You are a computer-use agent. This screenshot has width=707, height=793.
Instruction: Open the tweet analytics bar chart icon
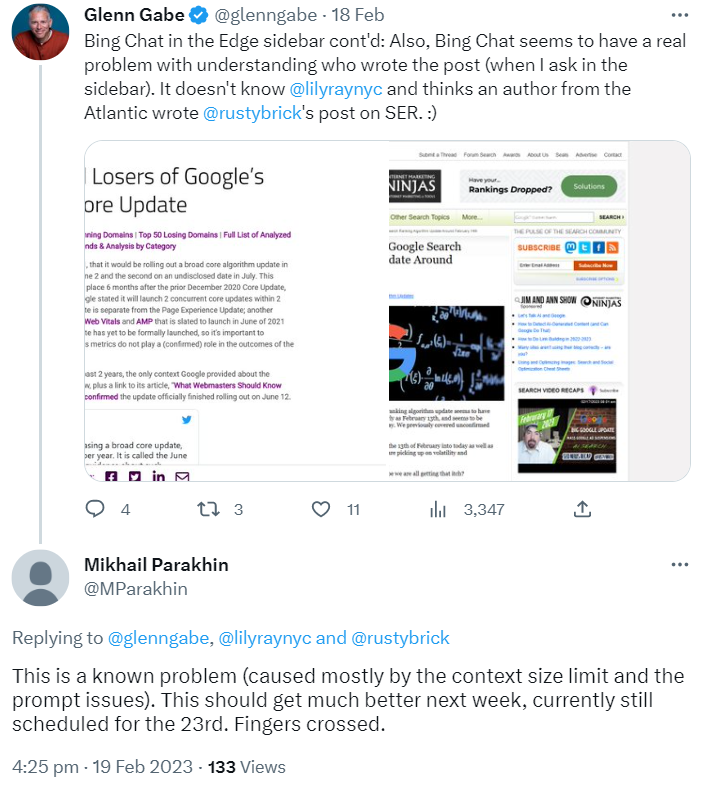click(437, 509)
